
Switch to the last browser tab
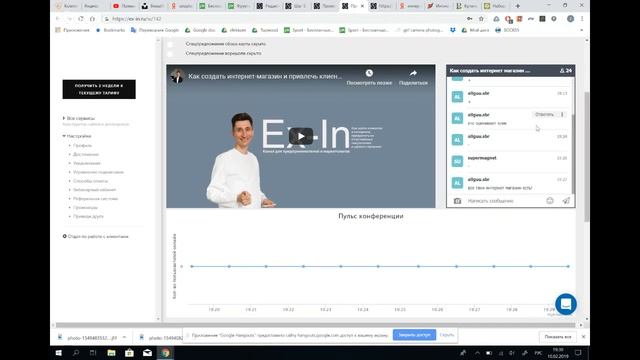(x=495, y=6)
